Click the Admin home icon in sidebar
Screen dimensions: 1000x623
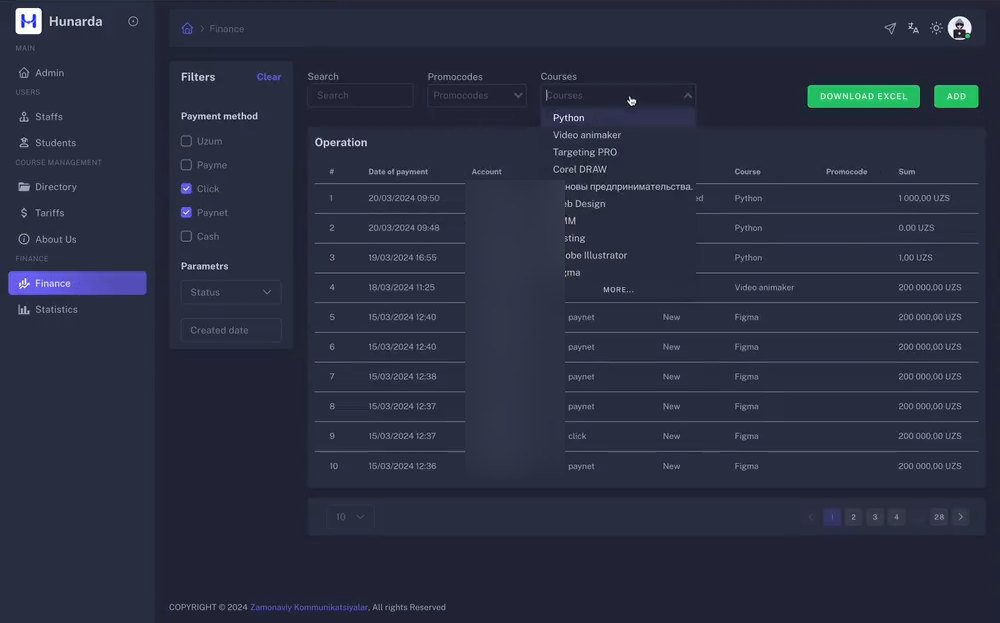tap(24, 73)
